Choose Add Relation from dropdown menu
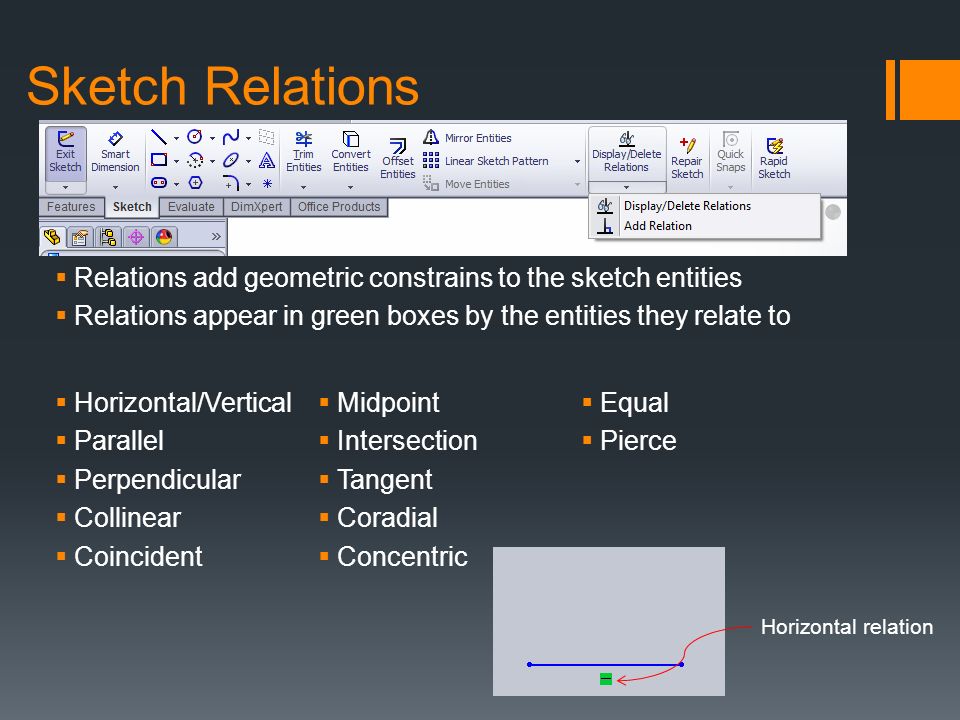The width and height of the screenshot is (960, 720). pos(705,226)
